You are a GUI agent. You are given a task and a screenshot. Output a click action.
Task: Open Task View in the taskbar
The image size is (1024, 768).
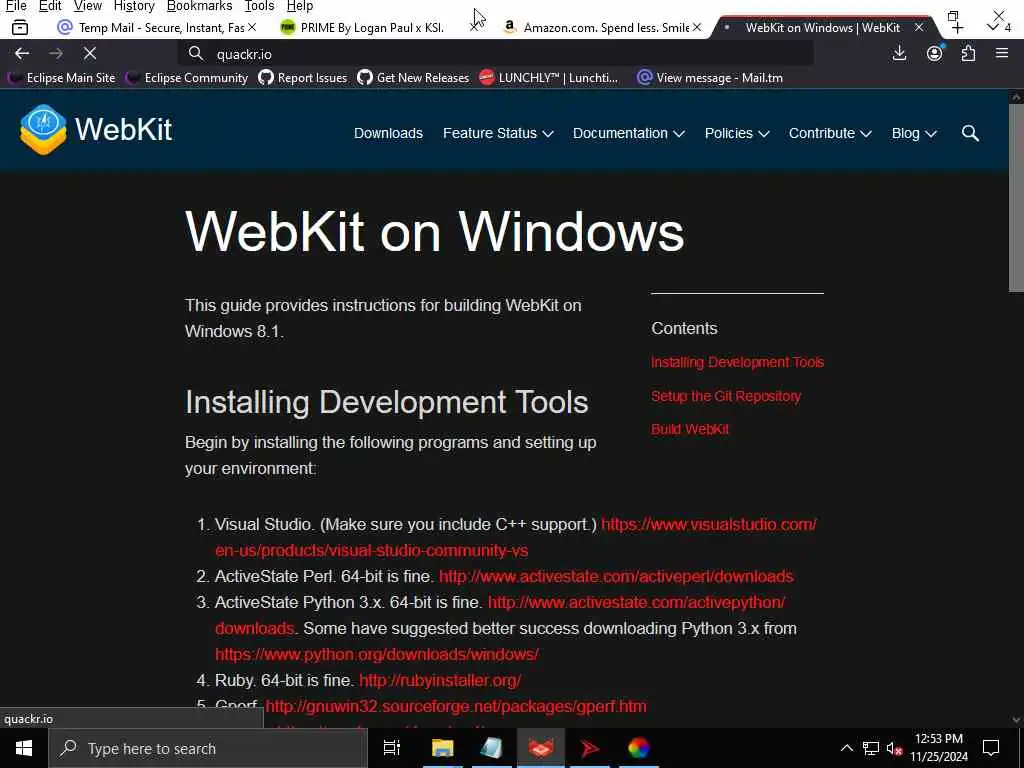tap(391, 748)
